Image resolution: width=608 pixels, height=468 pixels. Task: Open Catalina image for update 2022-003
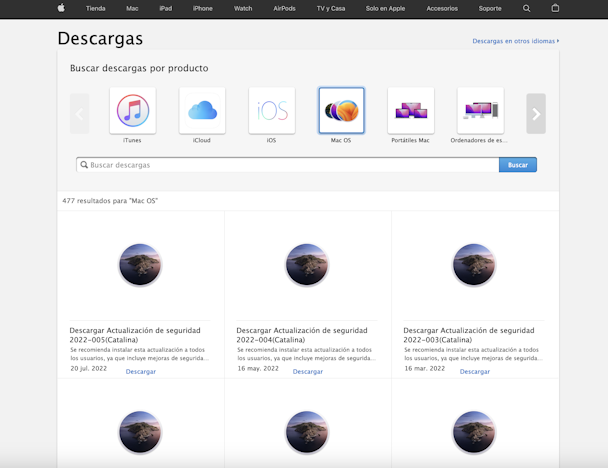[x=474, y=265]
